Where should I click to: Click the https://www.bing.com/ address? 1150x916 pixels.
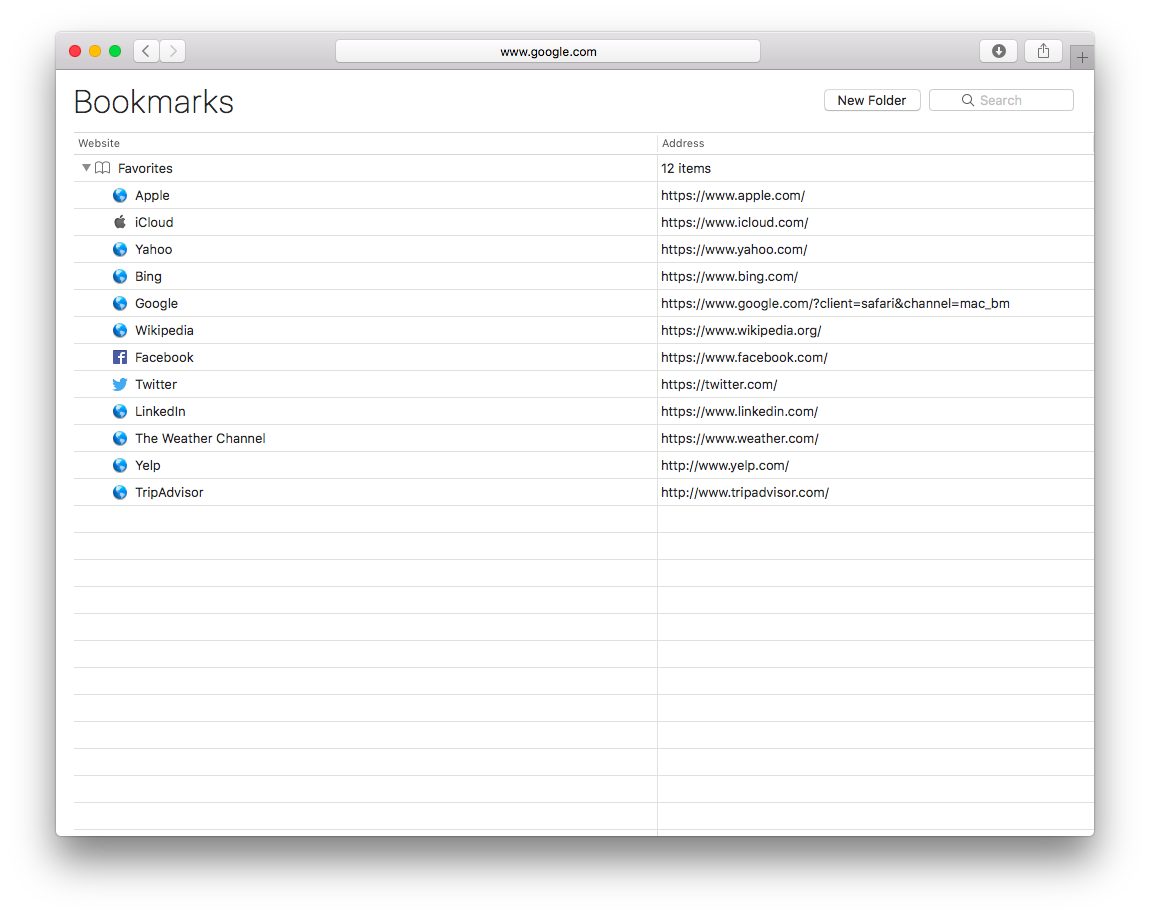tap(729, 276)
